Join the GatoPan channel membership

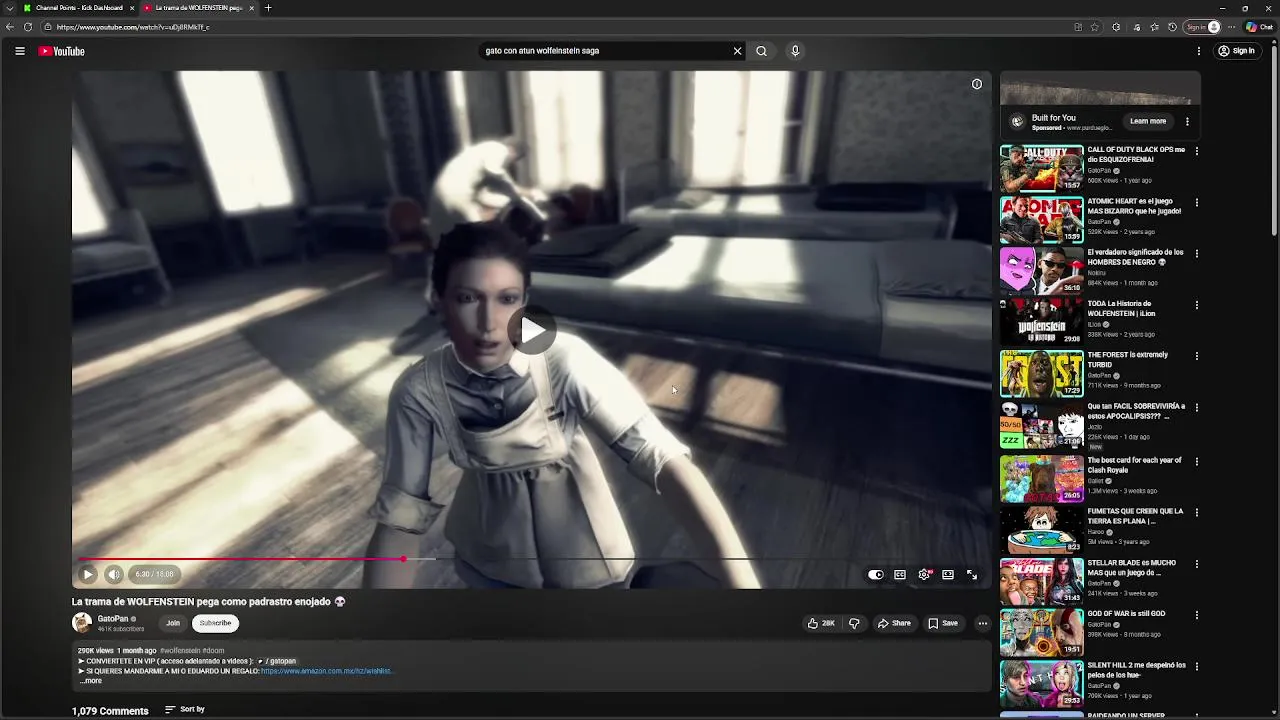pyautogui.click(x=173, y=623)
